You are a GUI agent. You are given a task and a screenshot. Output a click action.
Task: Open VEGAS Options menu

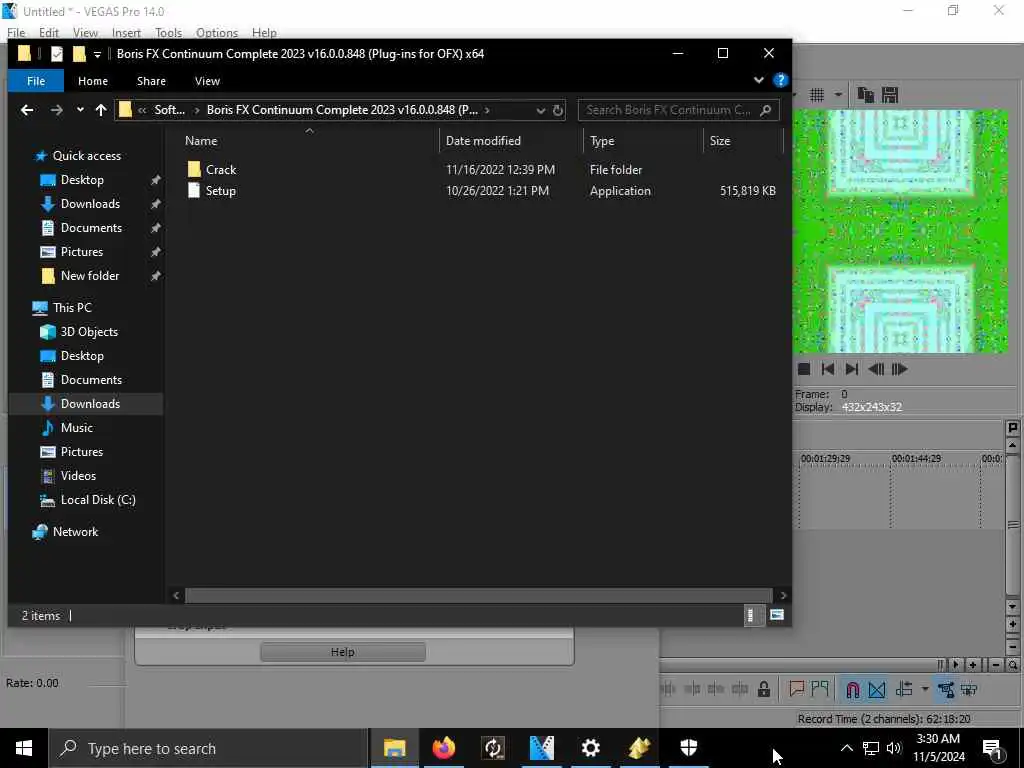pos(217,33)
